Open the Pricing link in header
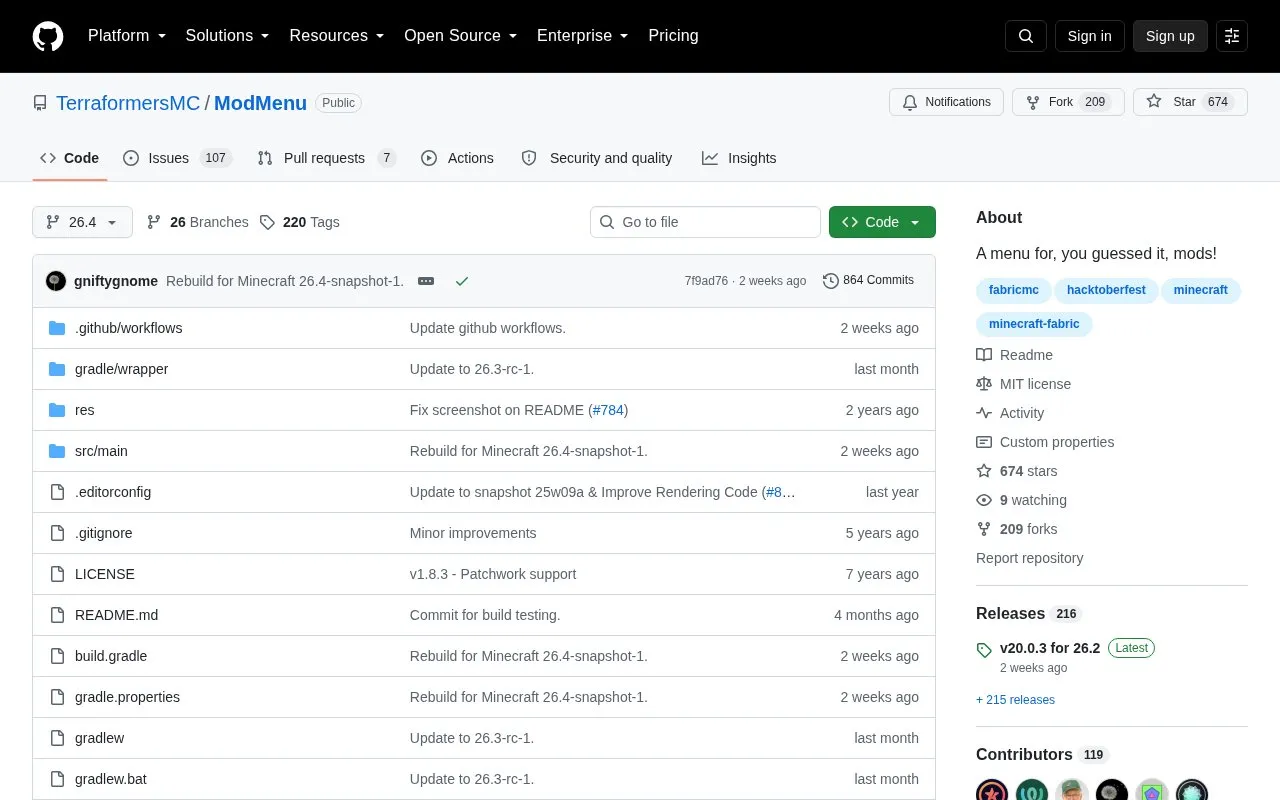 673,36
